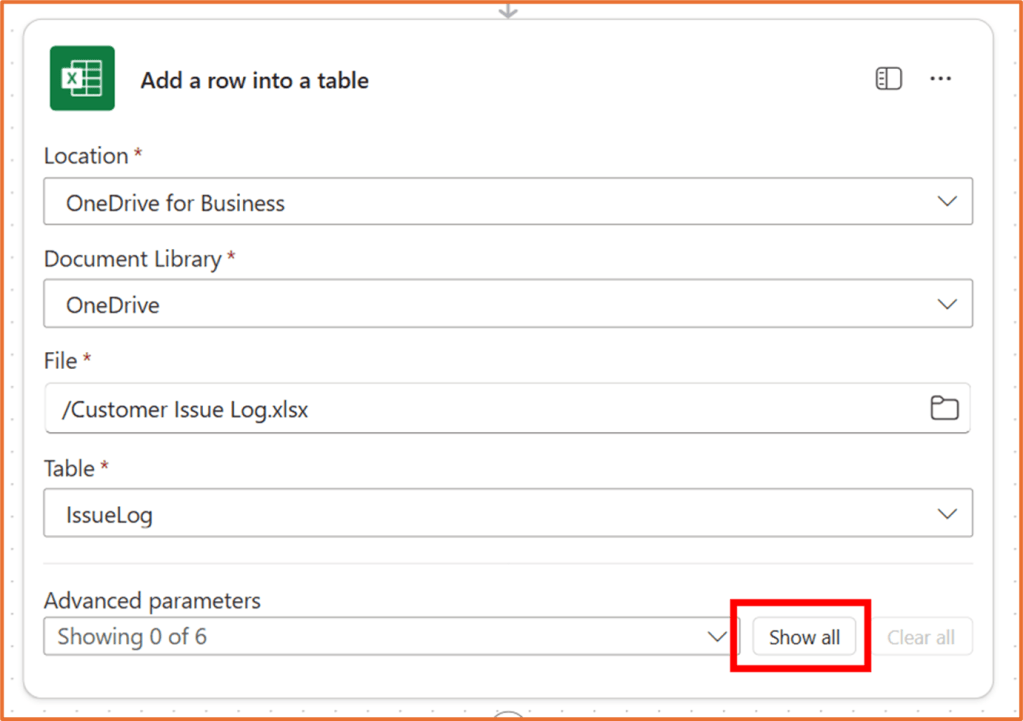This screenshot has width=1023, height=721.
Task: Open the ellipsis more options menu
Action: tap(941, 78)
